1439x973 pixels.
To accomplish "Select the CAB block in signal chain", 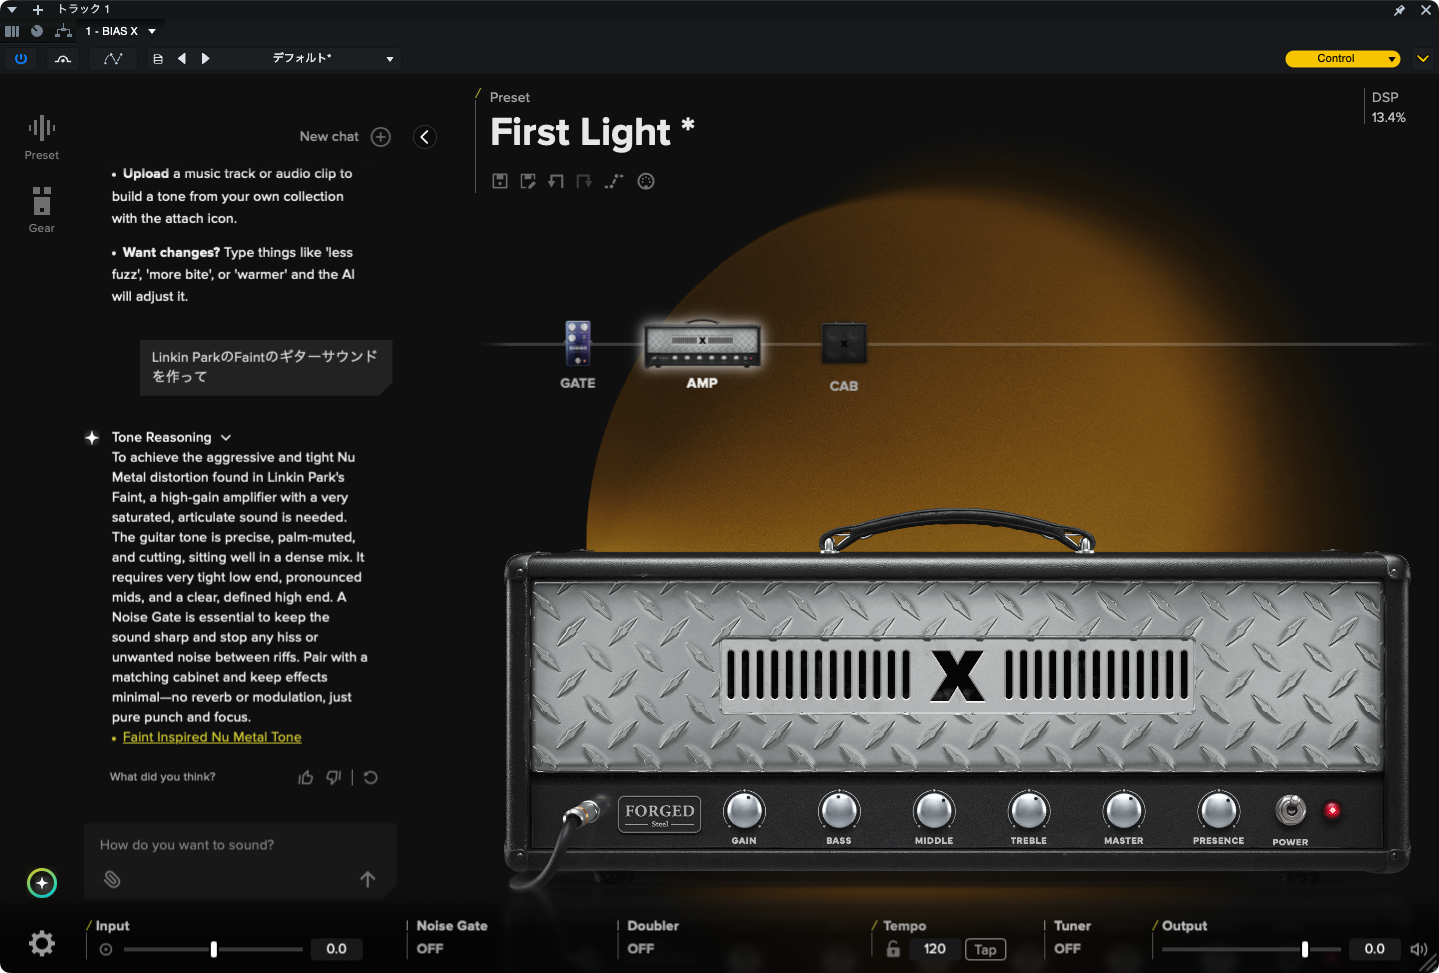I will coord(844,345).
